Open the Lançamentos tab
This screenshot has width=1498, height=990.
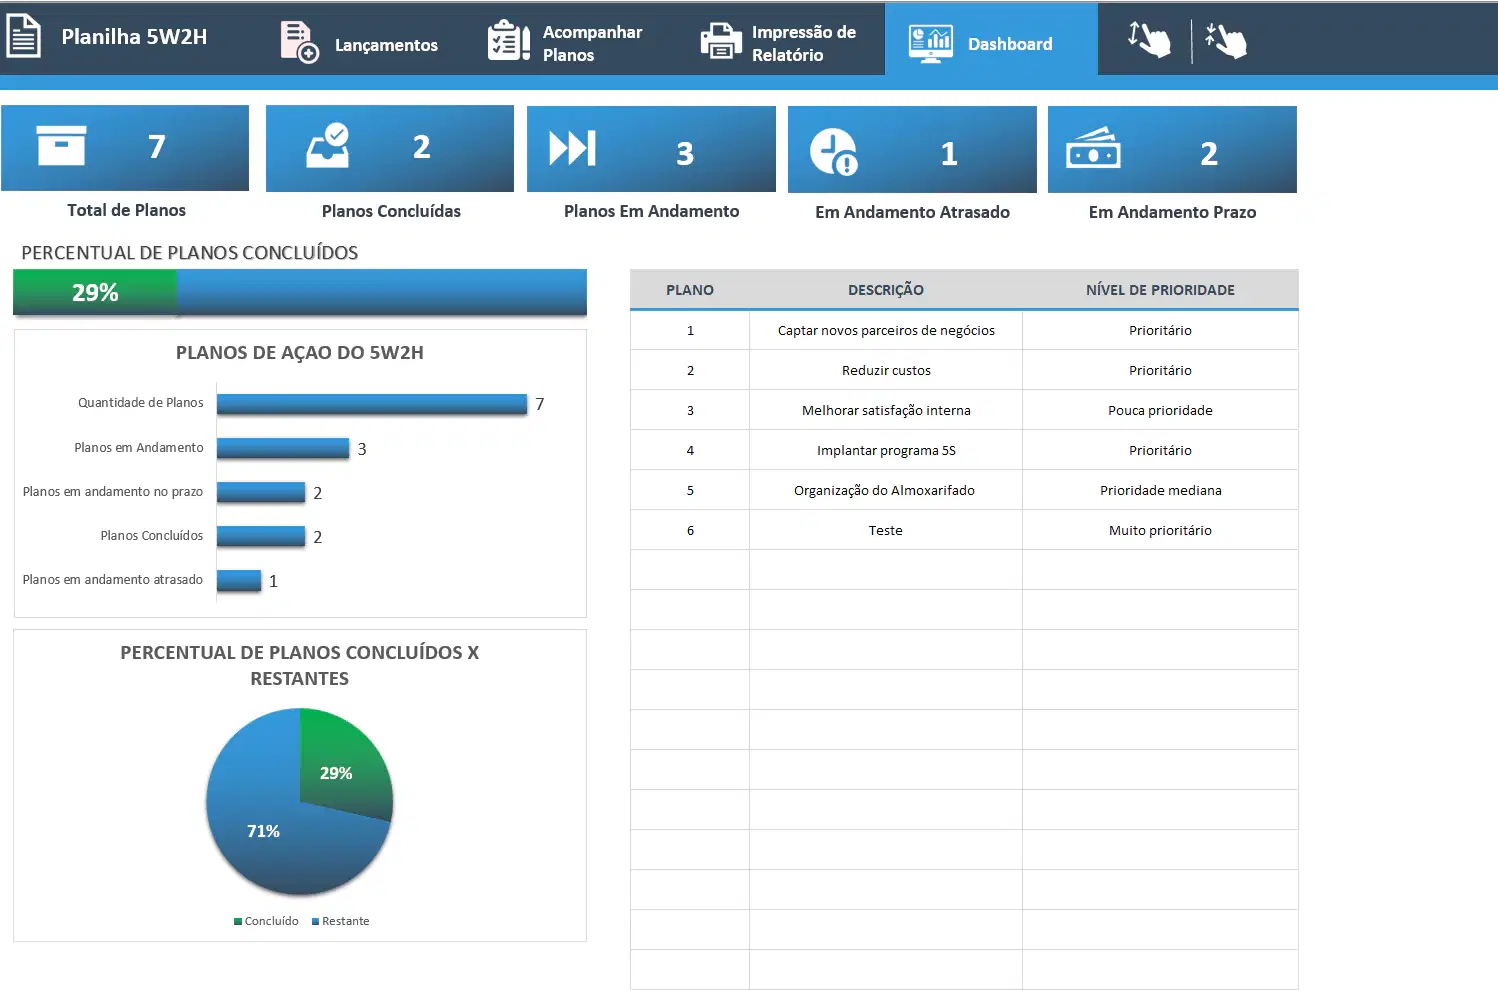386,45
